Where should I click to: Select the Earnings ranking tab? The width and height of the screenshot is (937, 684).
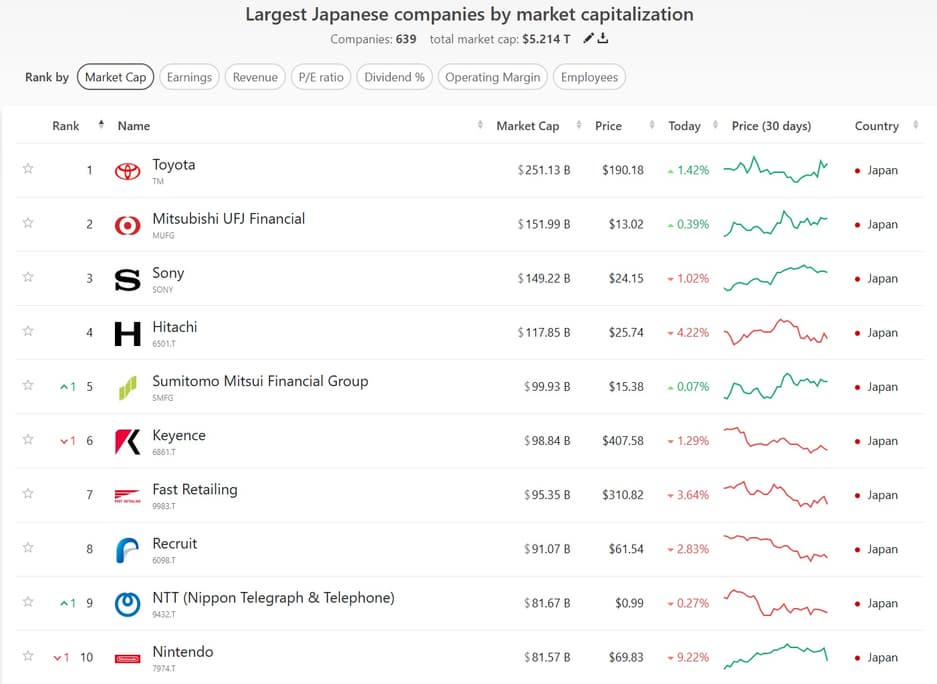[189, 77]
